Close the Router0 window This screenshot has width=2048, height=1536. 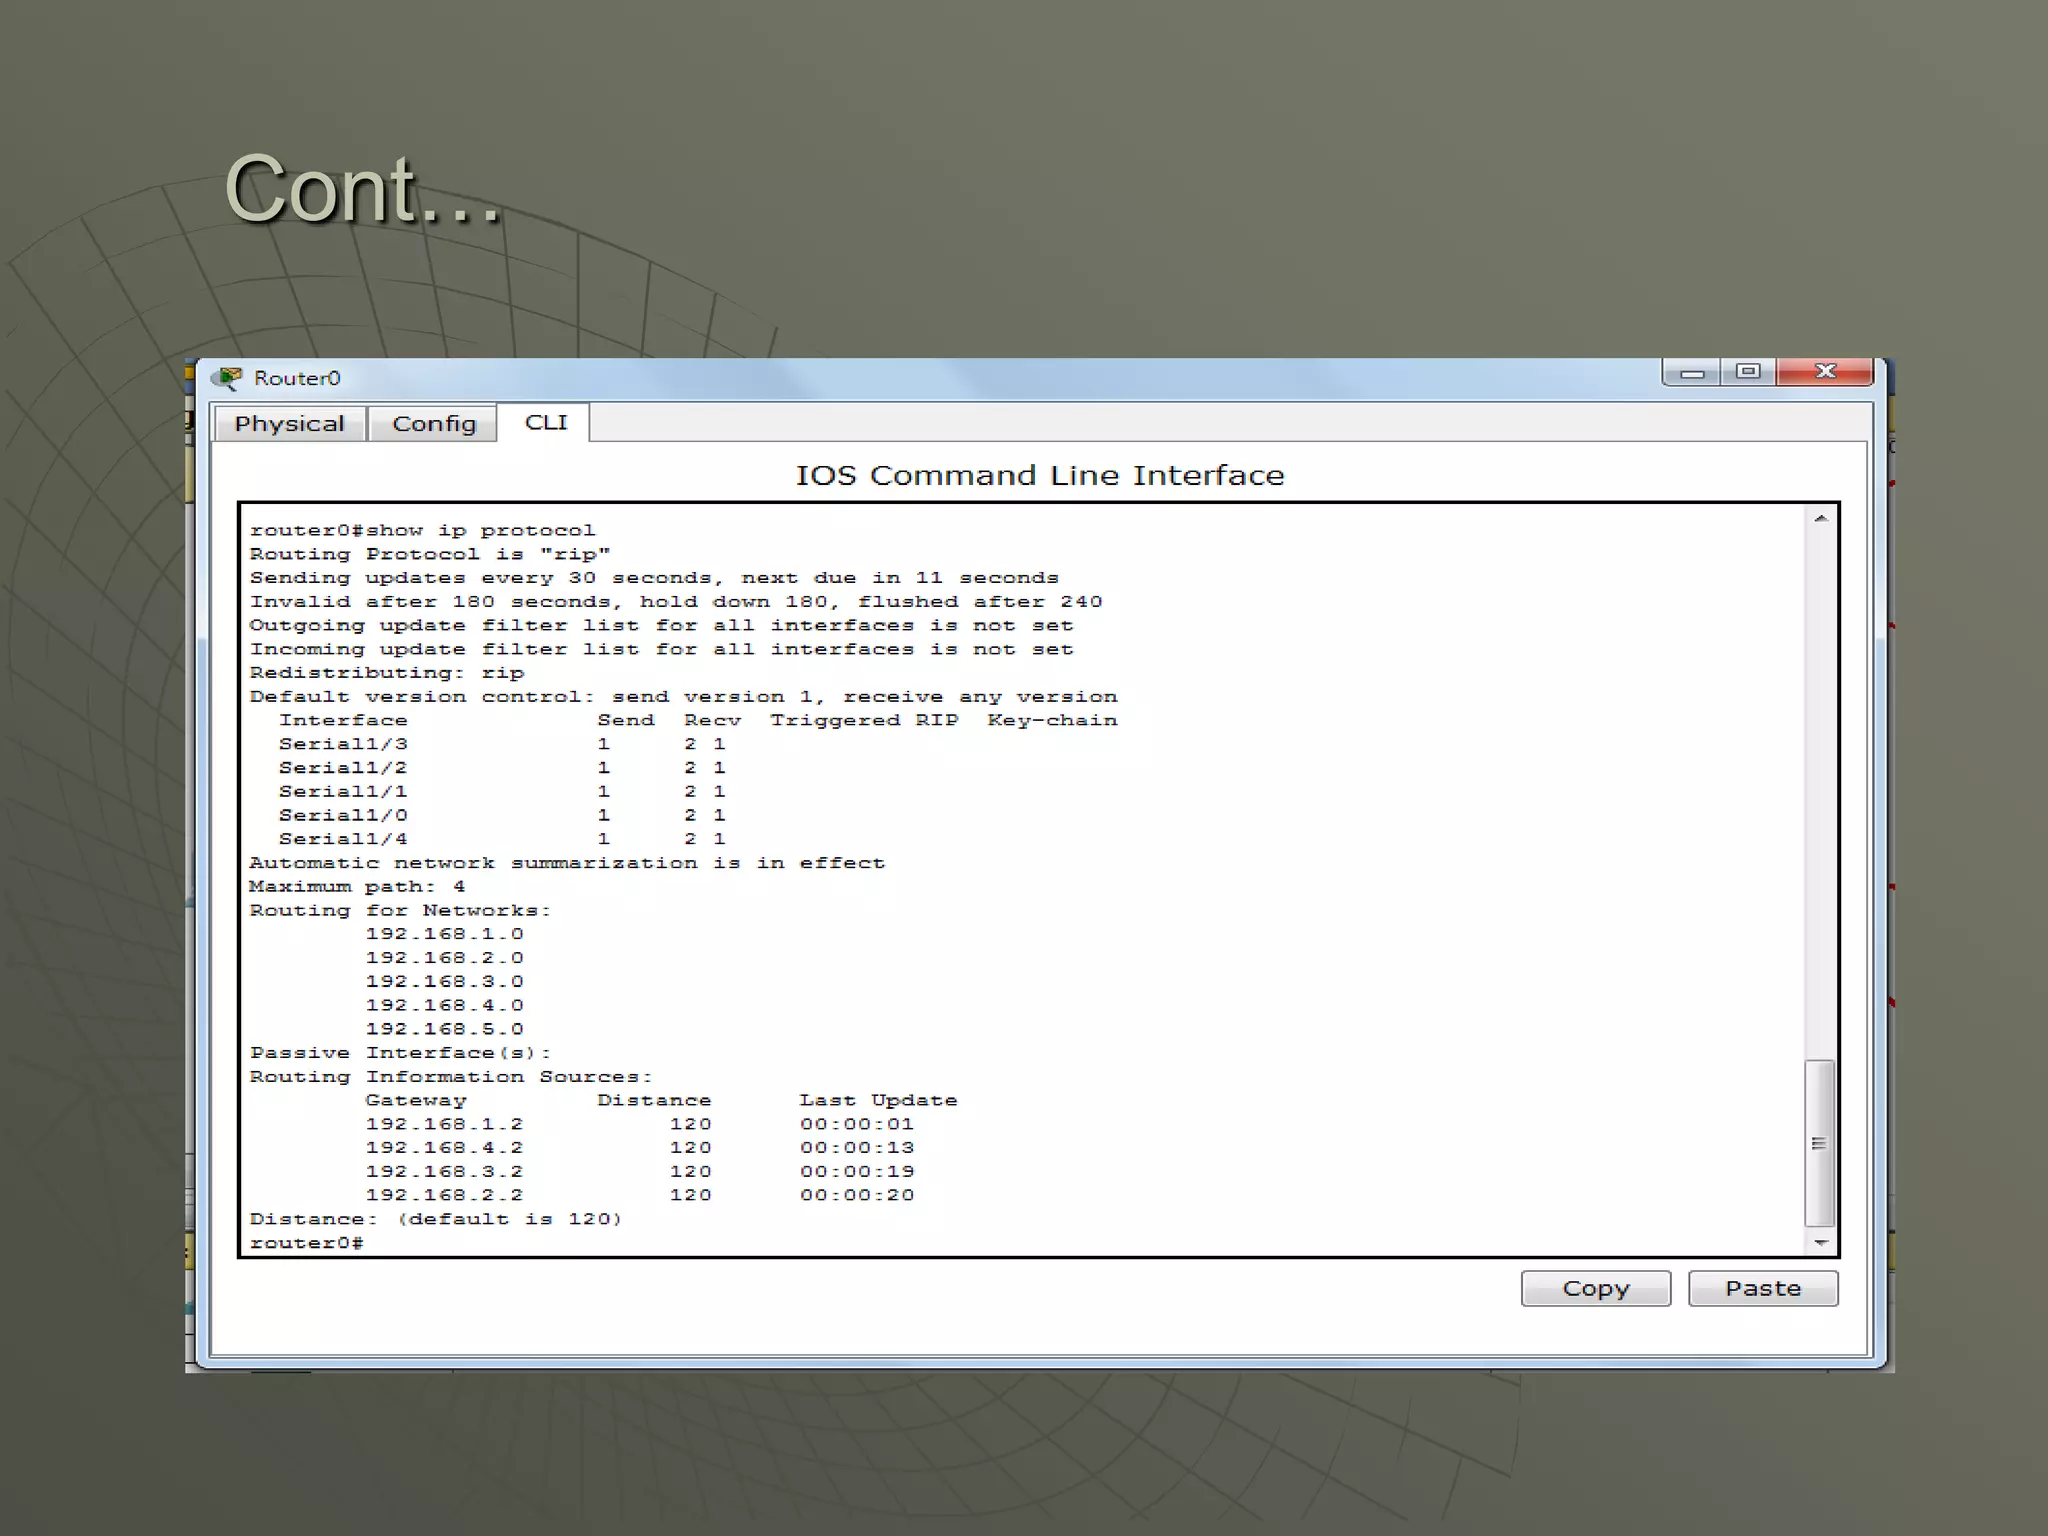pos(1825,372)
